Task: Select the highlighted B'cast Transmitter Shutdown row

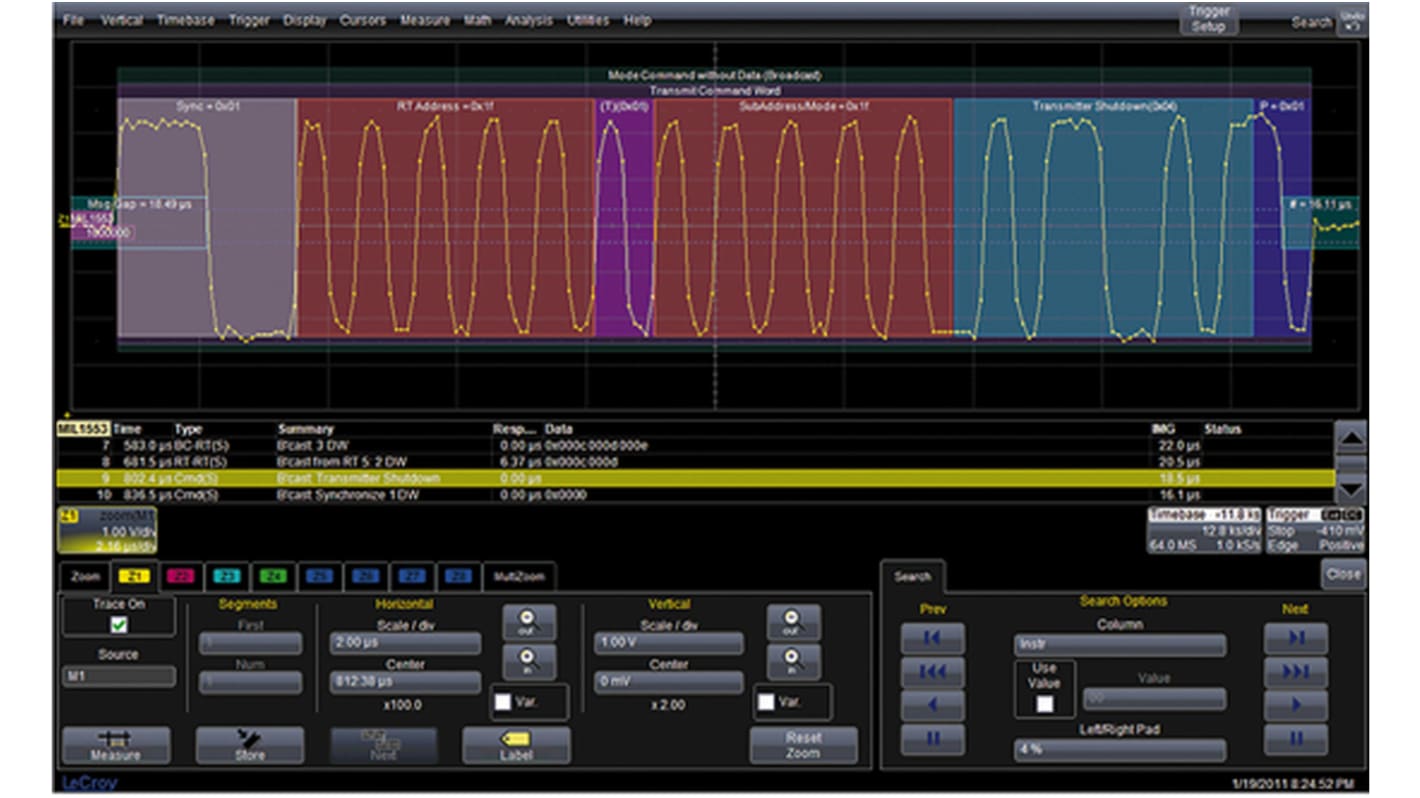Action: (x=696, y=478)
